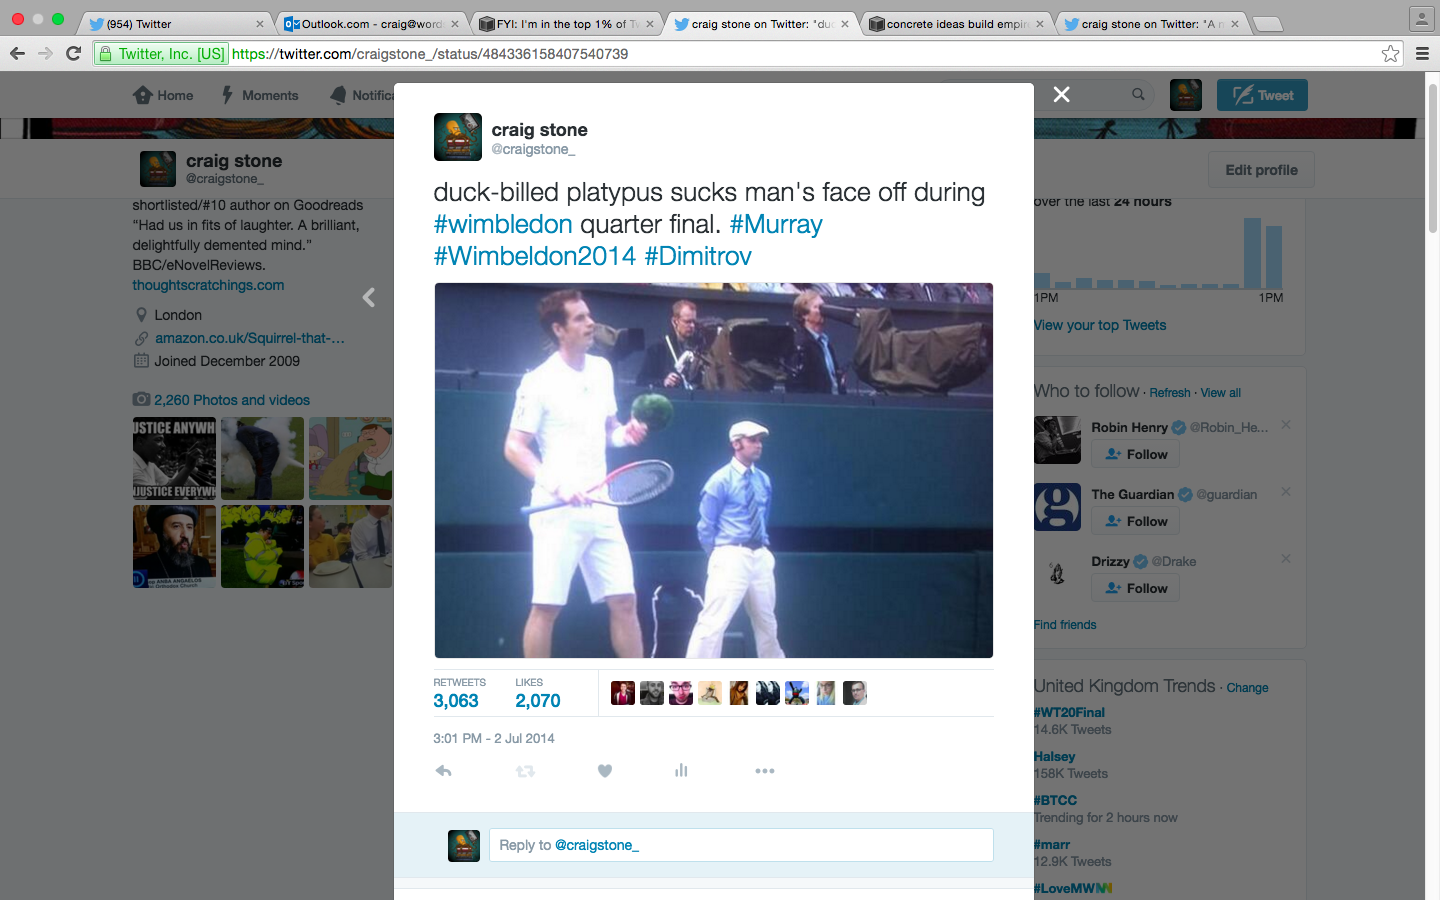Open the more options ellipsis menu

pyautogui.click(x=765, y=771)
